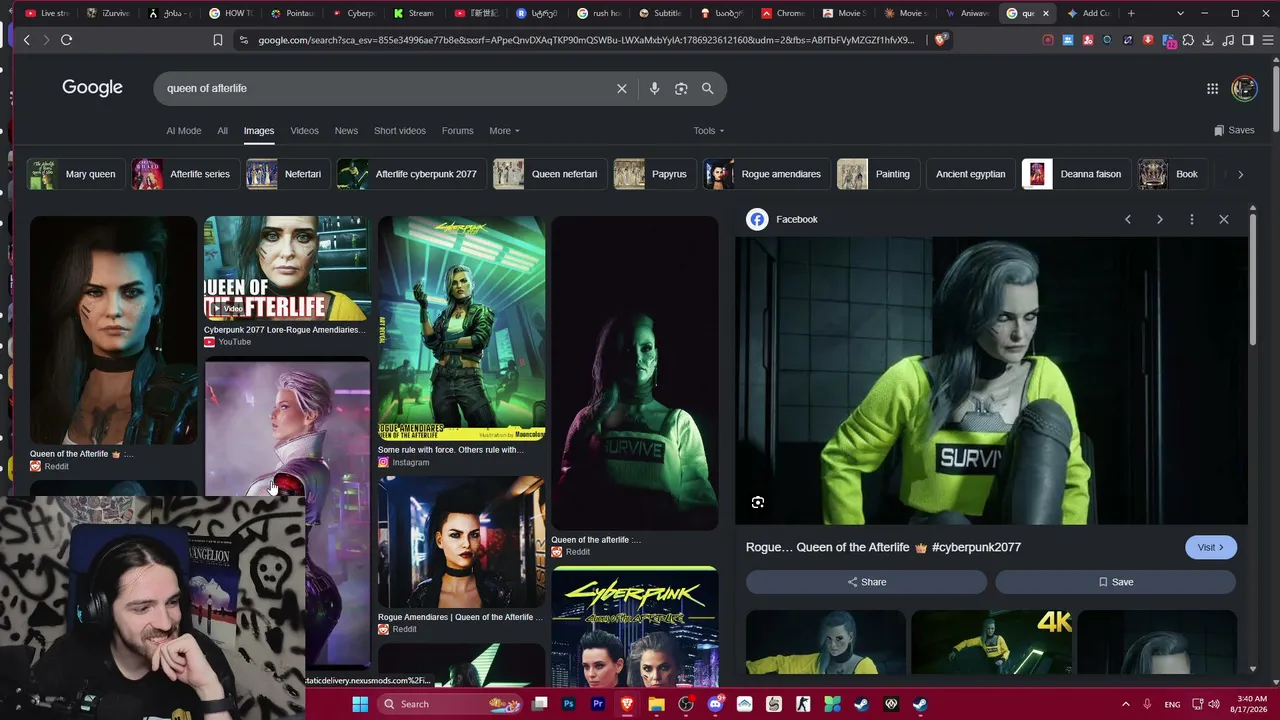This screenshot has width=1280, height=720.
Task: Open the Google account avatar menu
Action: [x=1244, y=88]
